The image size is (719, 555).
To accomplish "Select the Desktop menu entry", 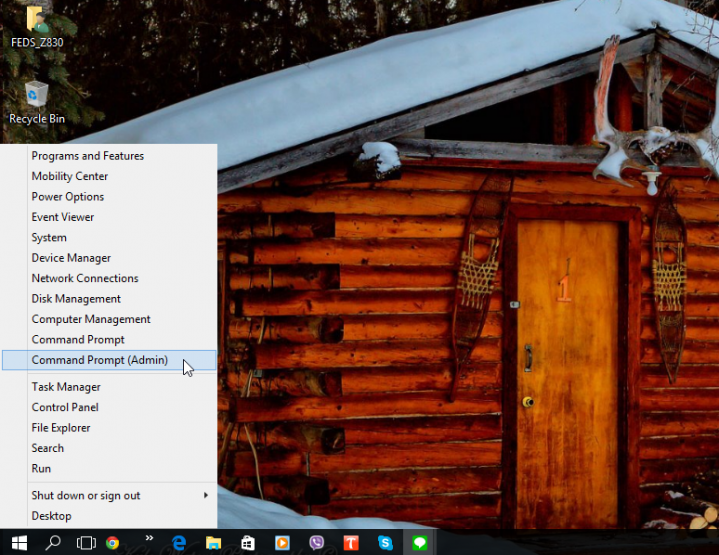I will click(110, 516).
